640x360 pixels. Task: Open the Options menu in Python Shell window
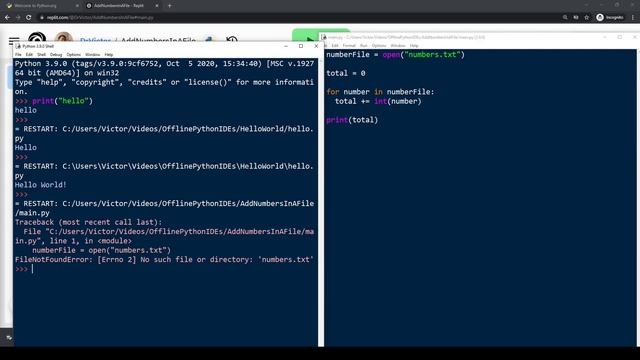pyautogui.click(x=73, y=54)
